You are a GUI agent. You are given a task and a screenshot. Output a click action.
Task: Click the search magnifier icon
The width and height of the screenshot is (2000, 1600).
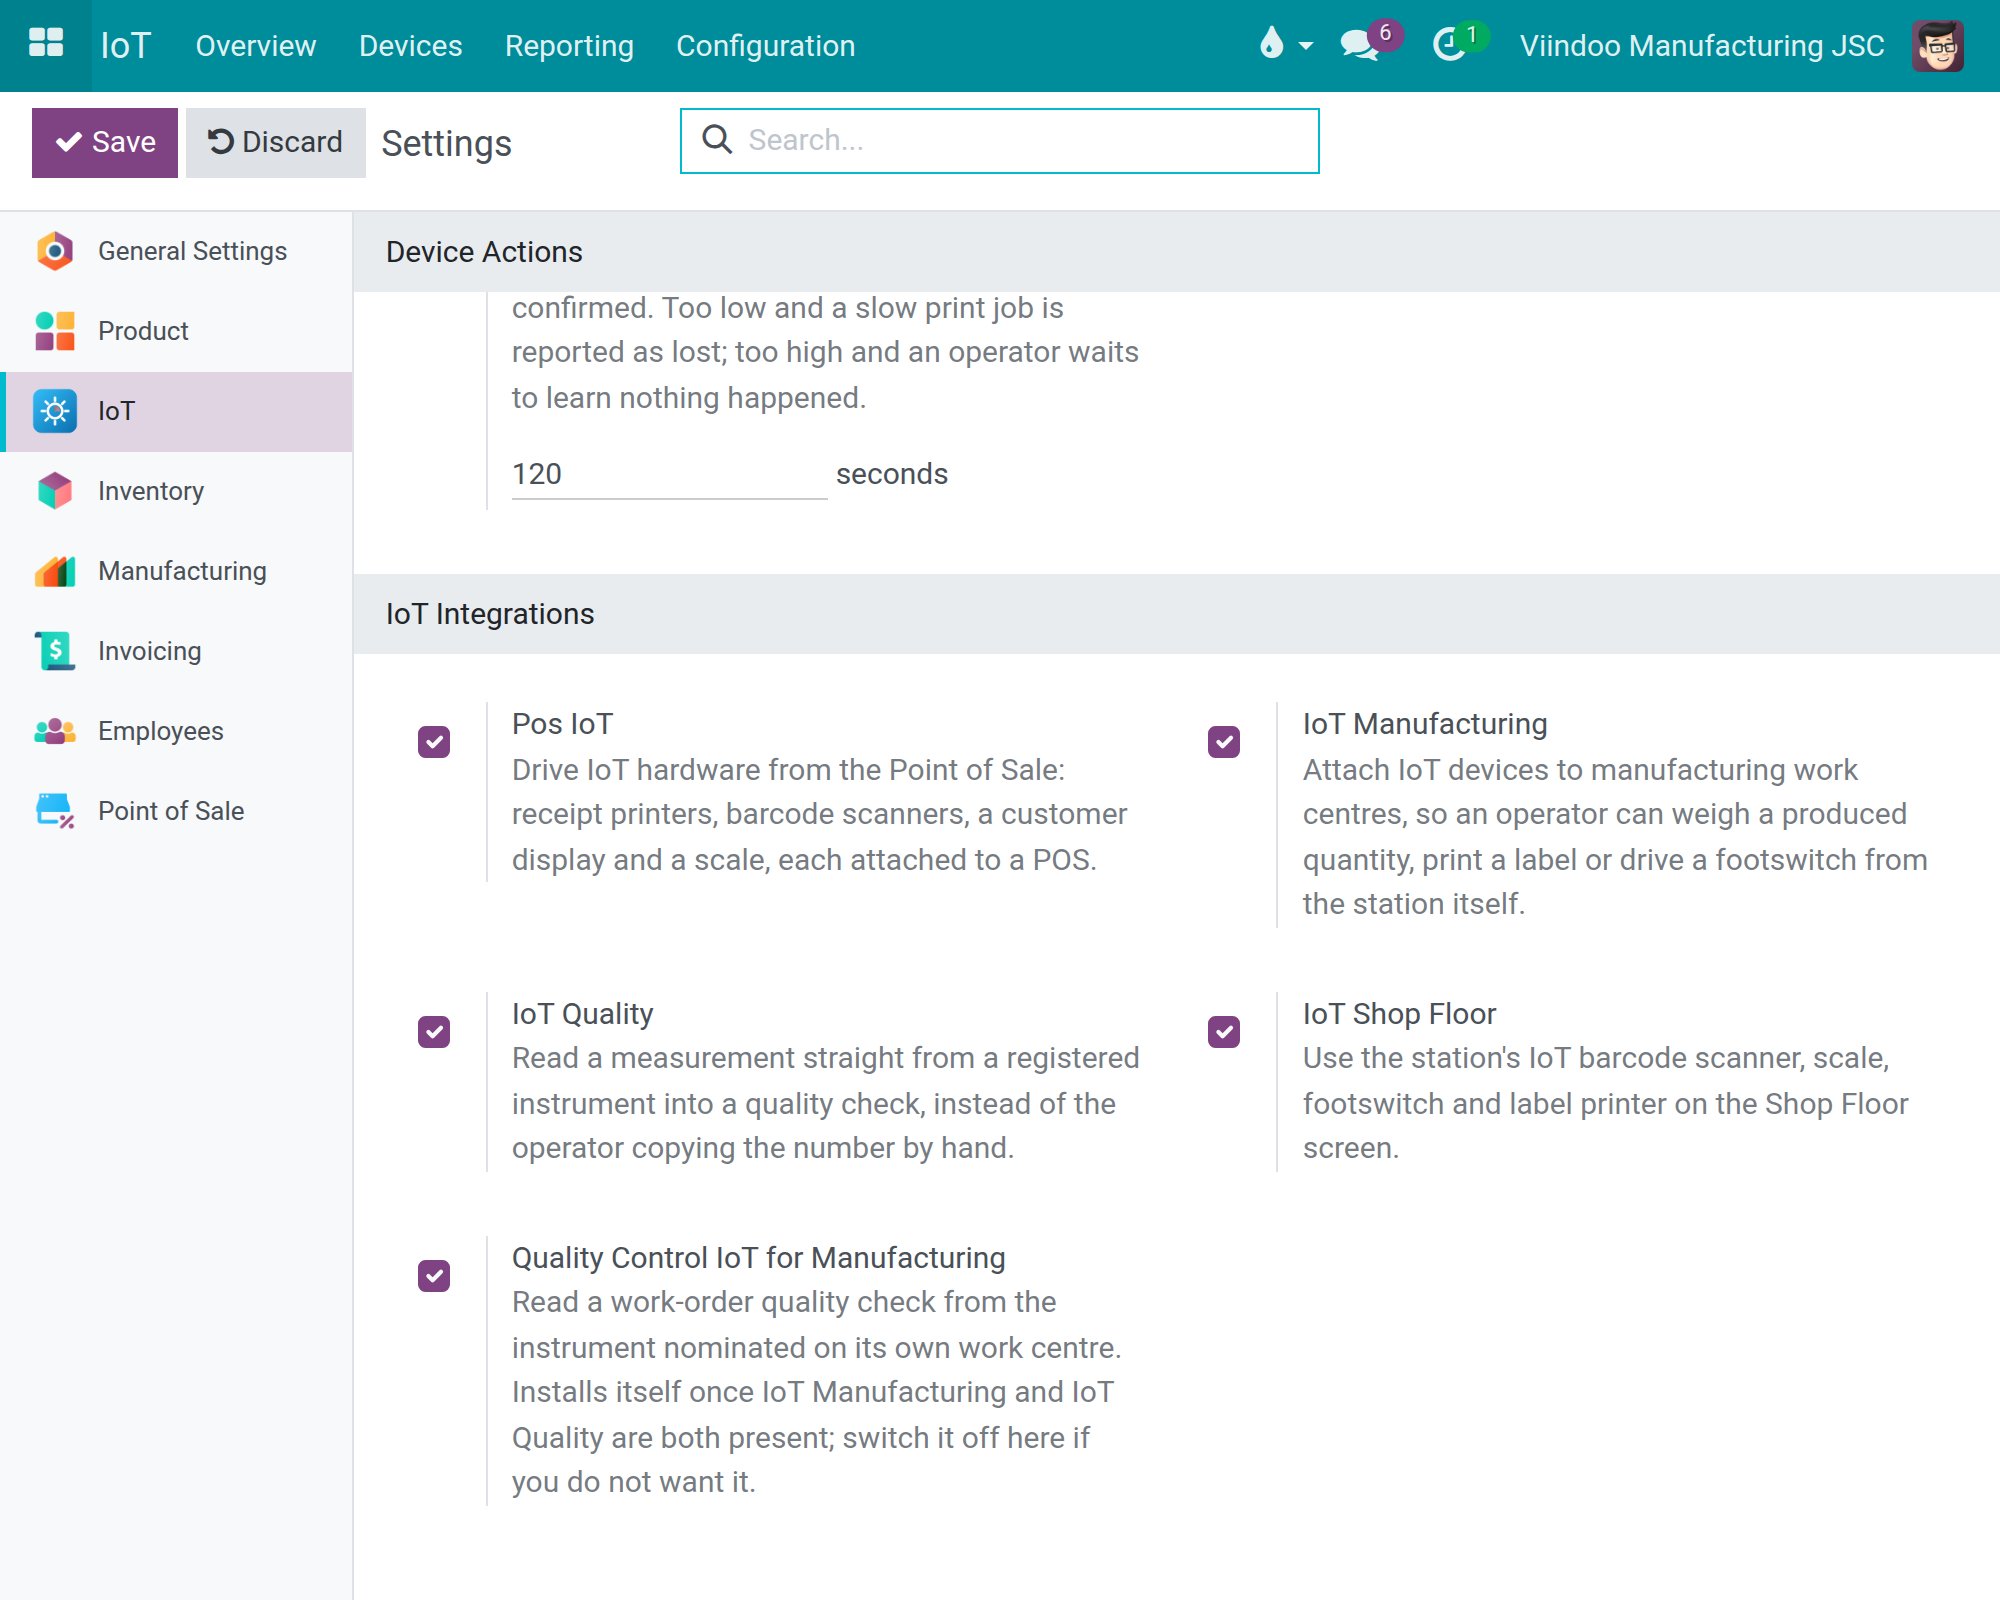(x=717, y=139)
